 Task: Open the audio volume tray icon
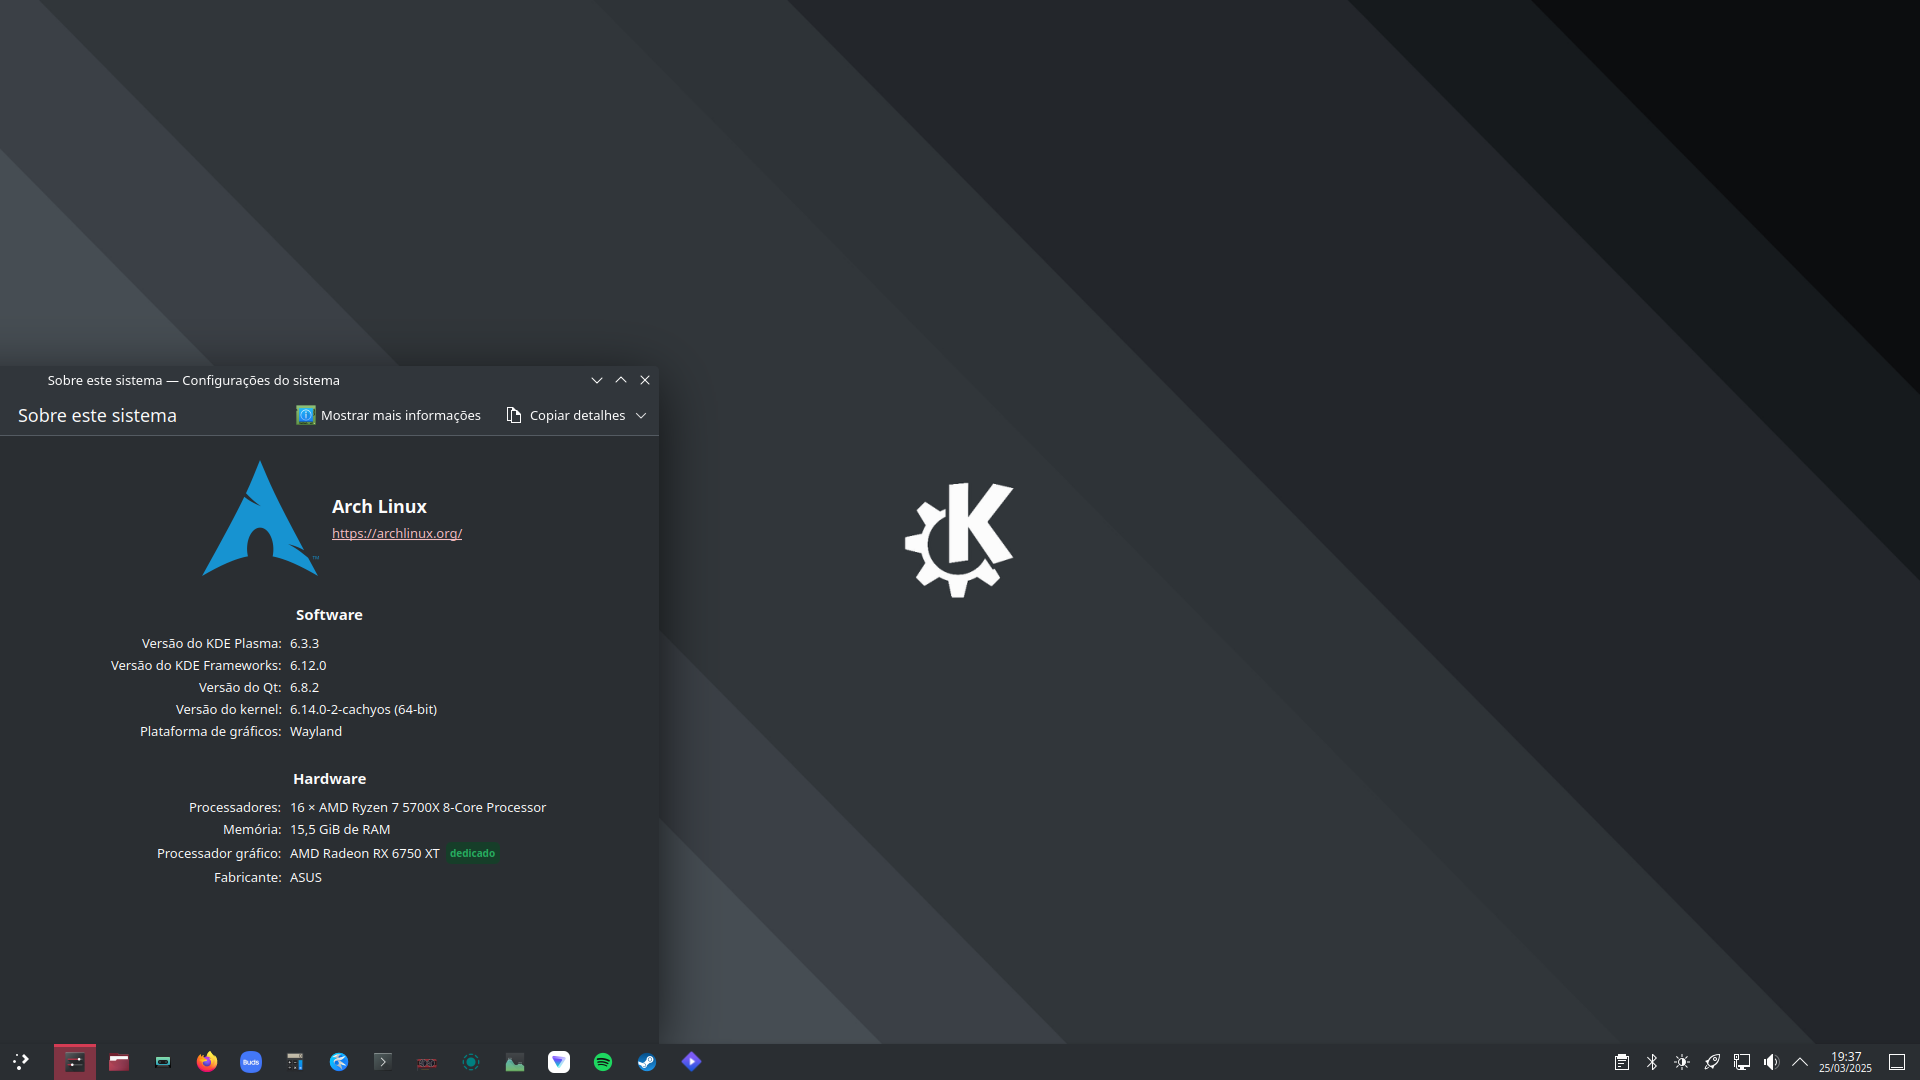1772,1062
